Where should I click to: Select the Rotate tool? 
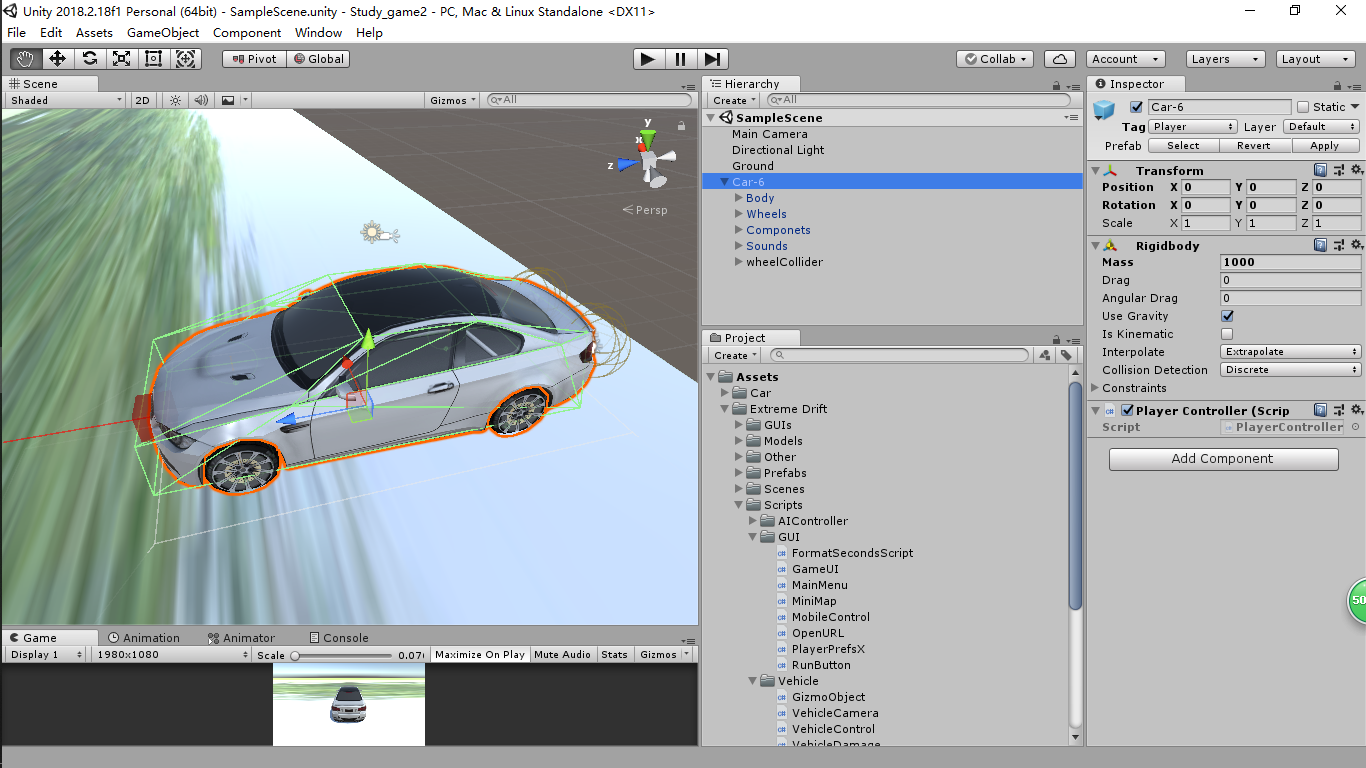(x=89, y=59)
